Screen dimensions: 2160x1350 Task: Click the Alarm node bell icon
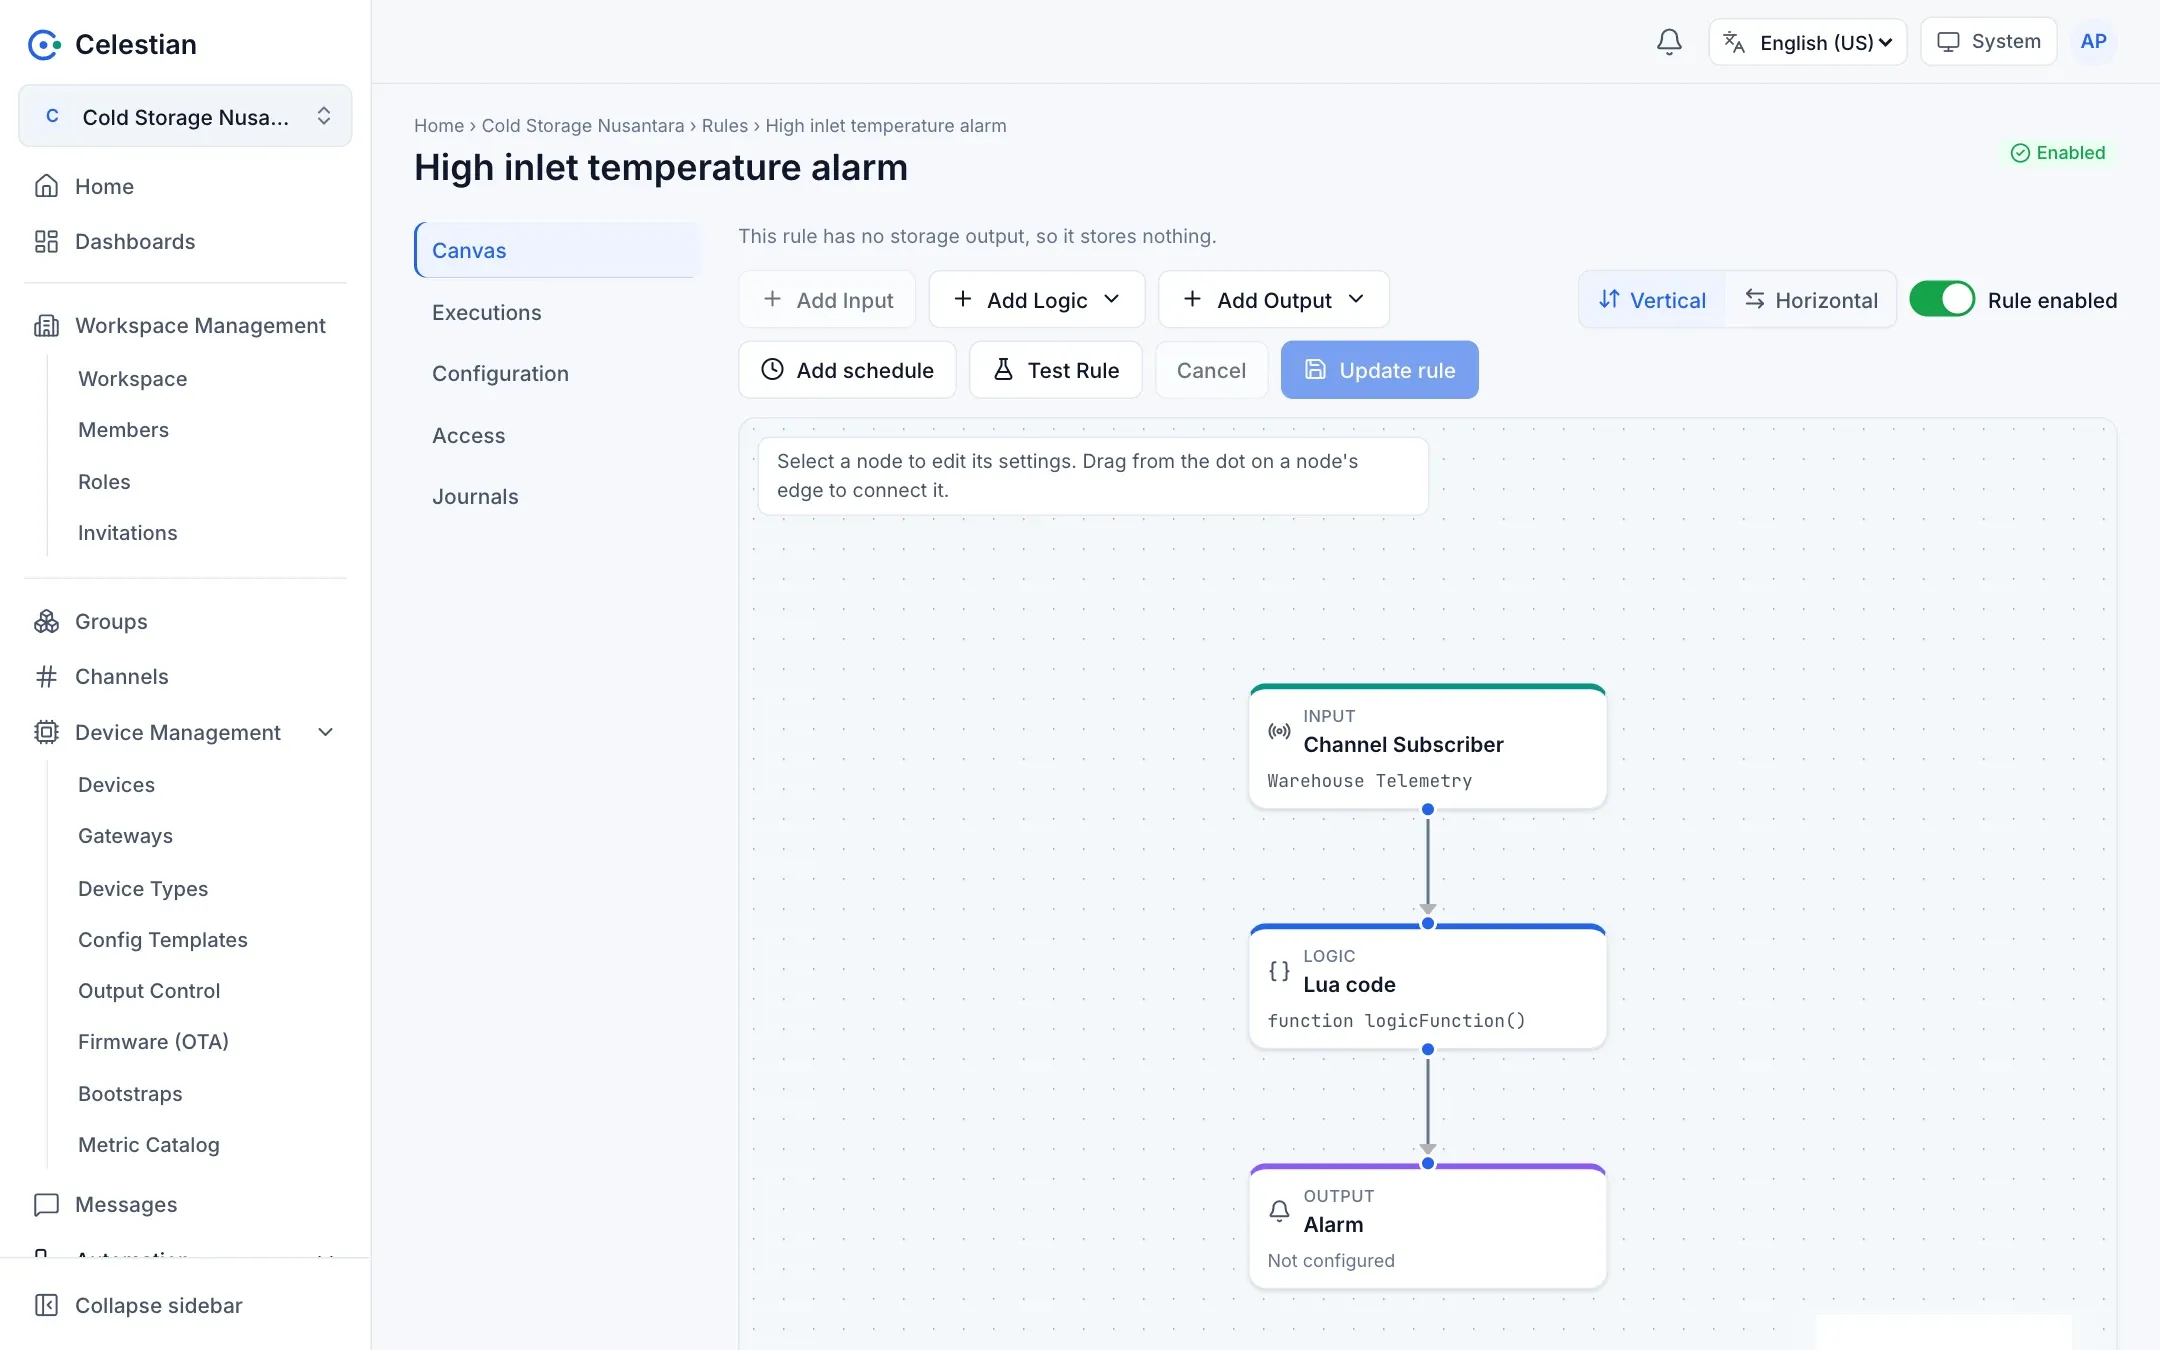(1279, 1211)
